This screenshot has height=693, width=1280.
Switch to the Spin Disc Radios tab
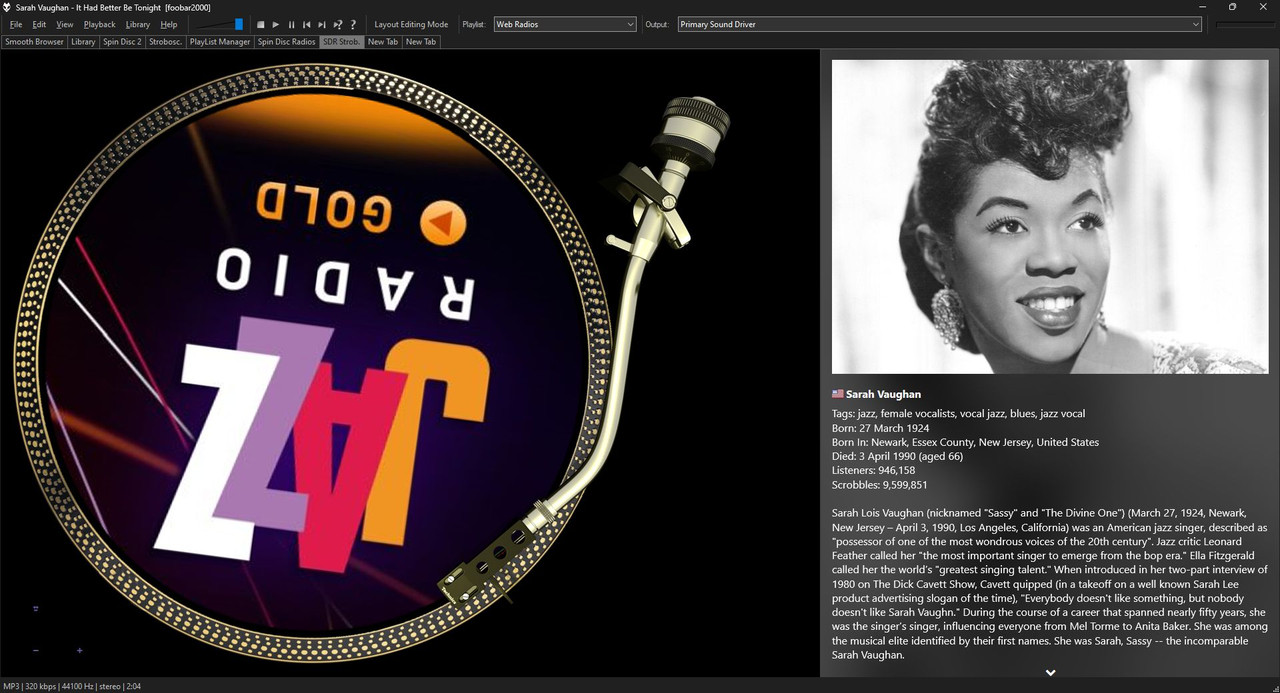(286, 42)
